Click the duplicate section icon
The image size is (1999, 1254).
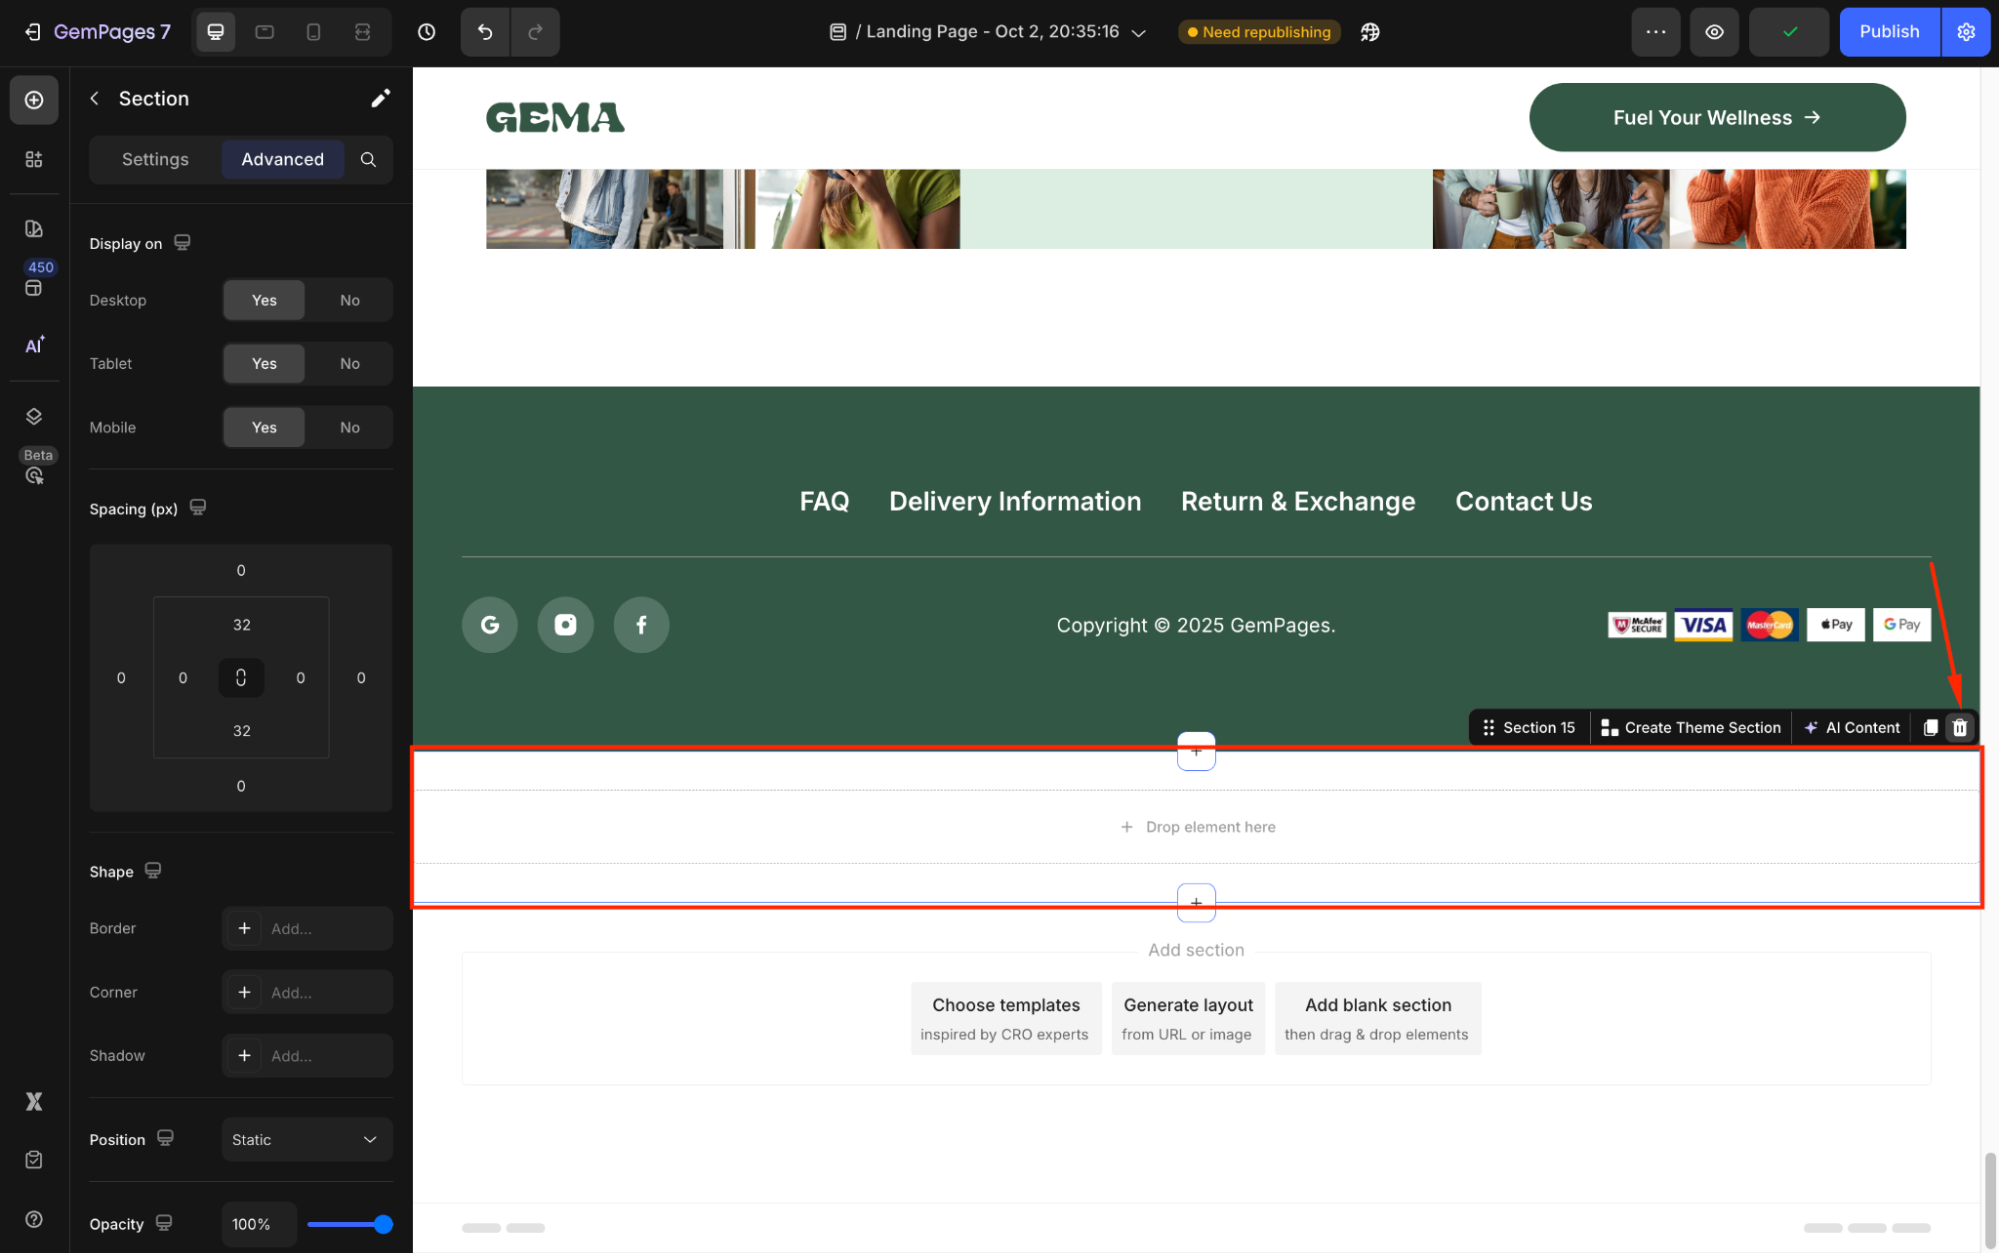tap(1930, 728)
